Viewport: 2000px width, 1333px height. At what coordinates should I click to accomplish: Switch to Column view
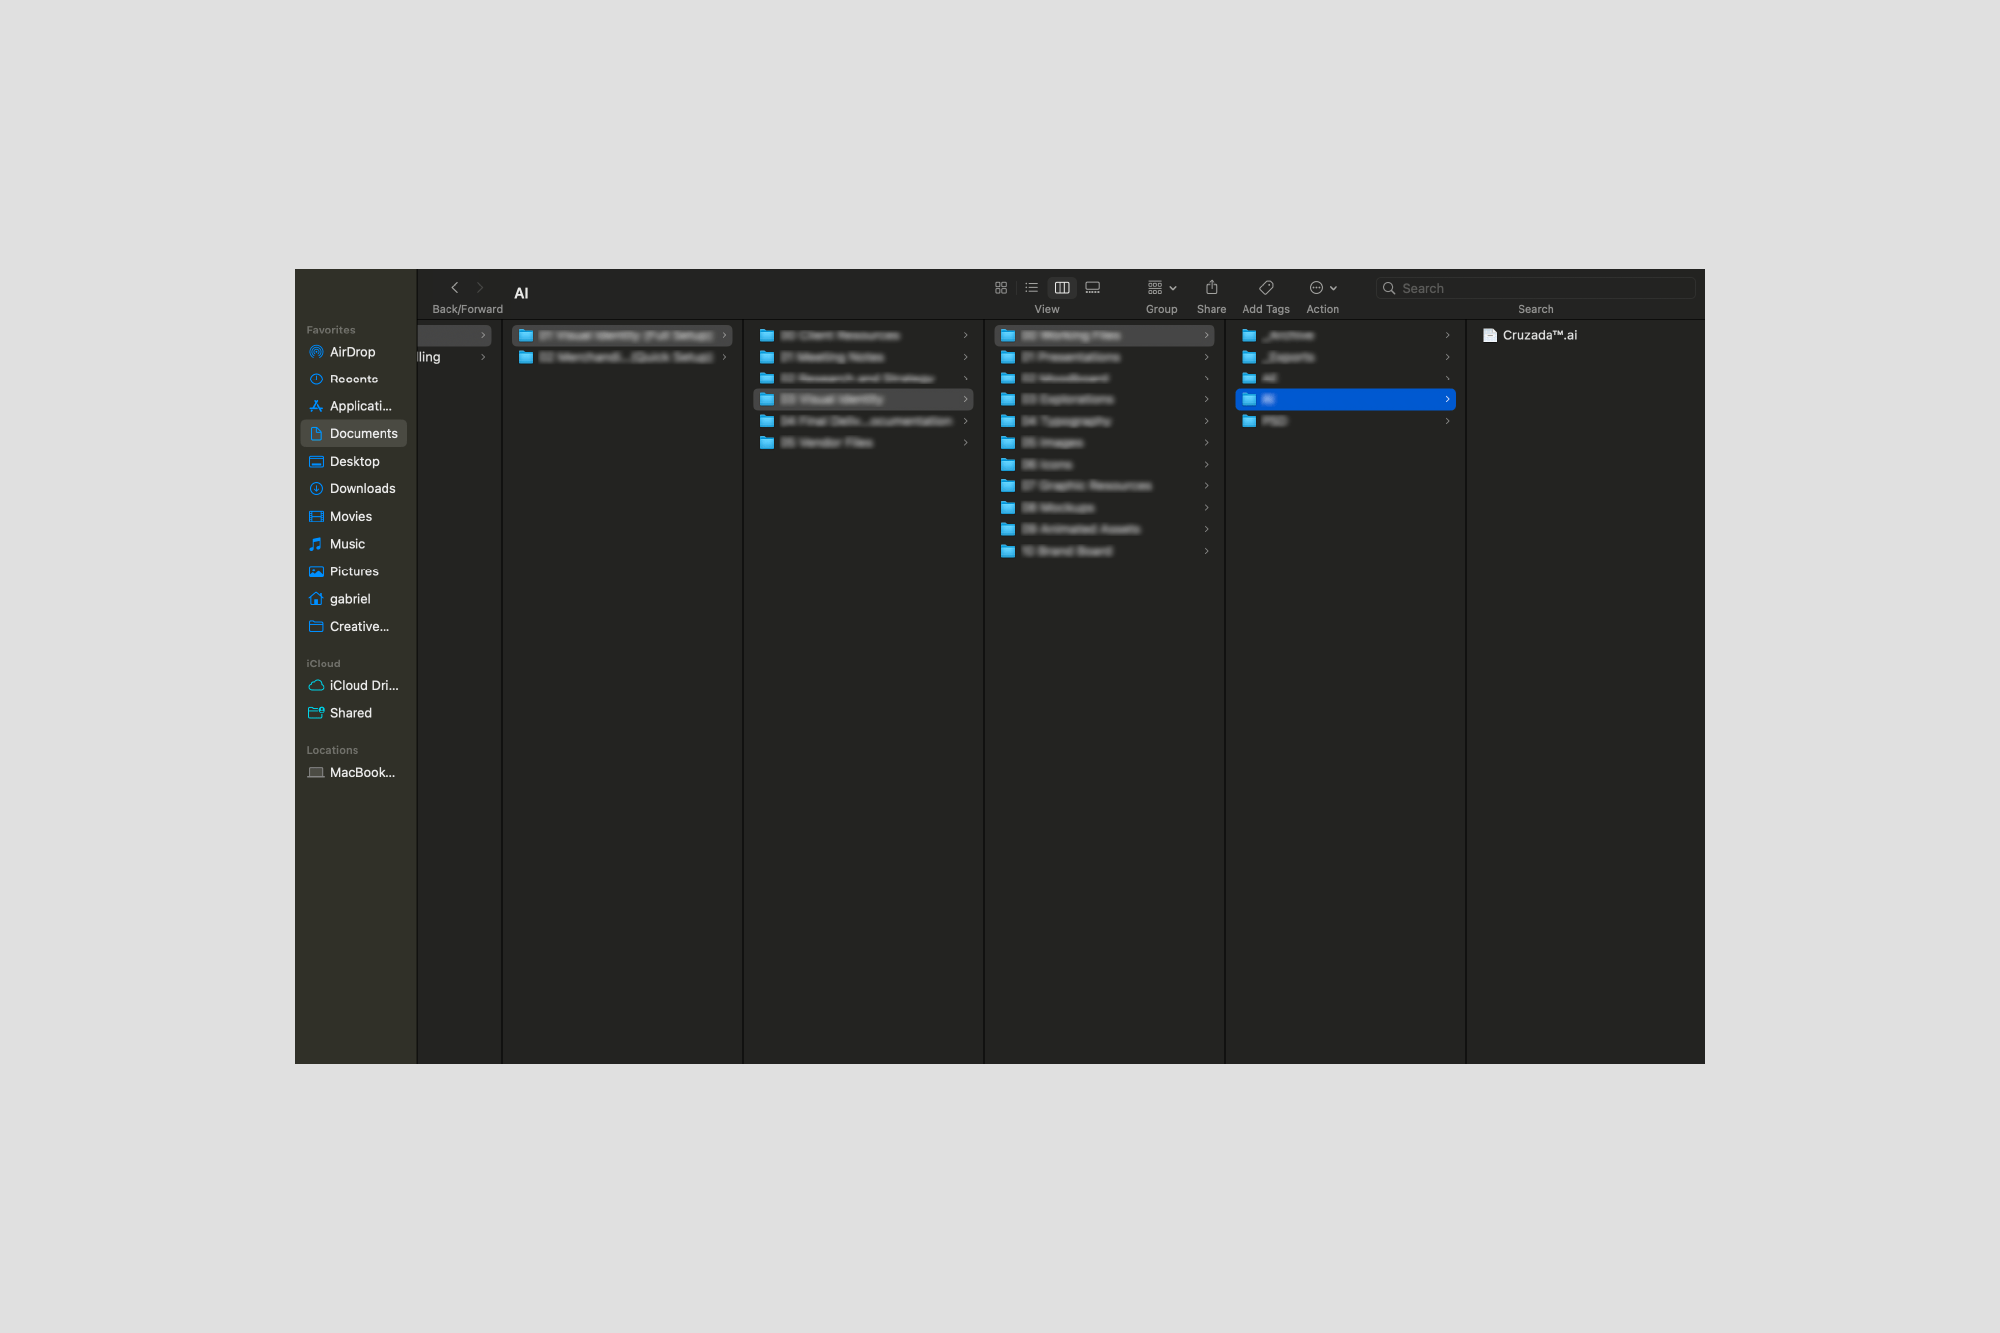[1061, 287]
